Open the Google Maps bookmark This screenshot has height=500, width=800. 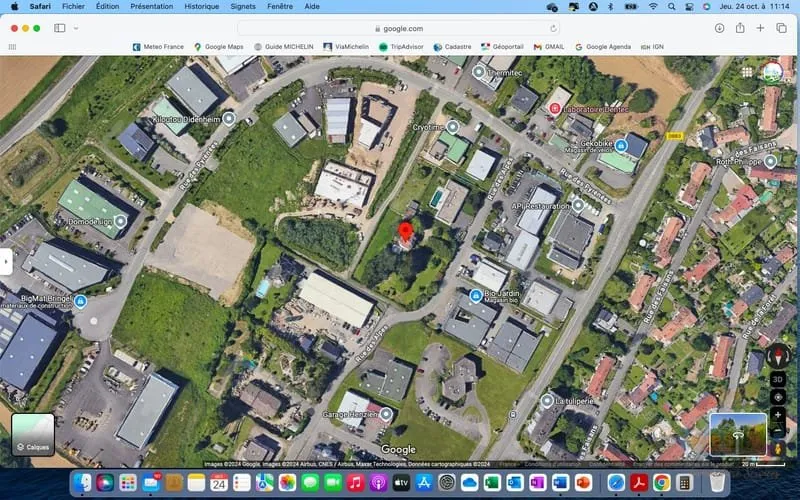pos(218,46)
